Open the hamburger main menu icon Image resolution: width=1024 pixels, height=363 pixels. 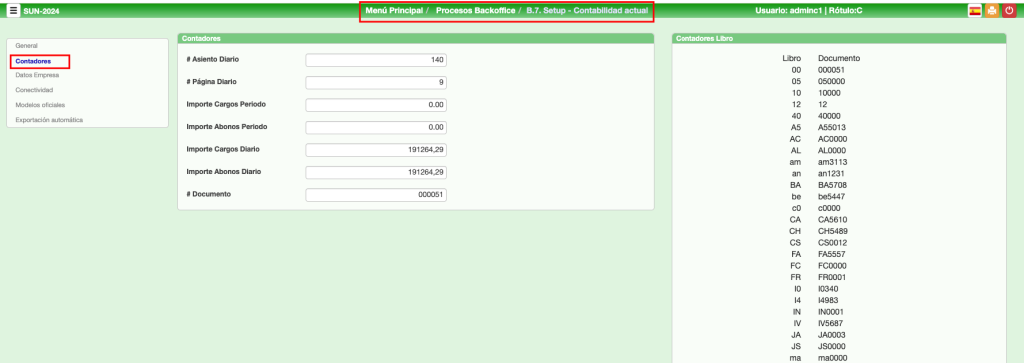click(13, 10)
